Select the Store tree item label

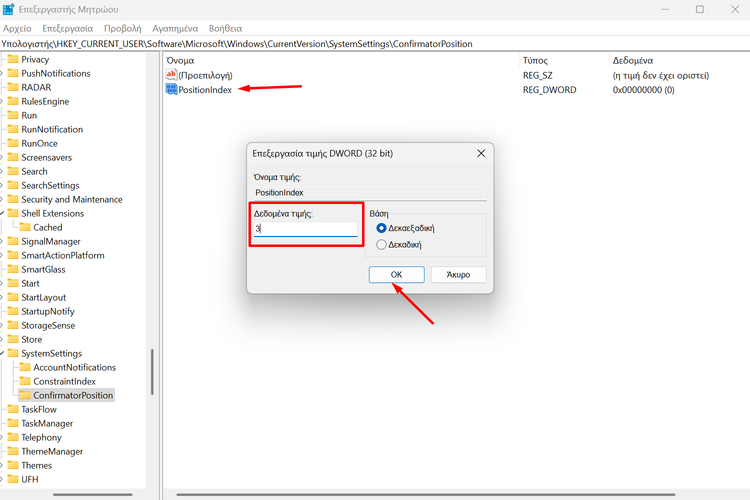click(32, 339)
